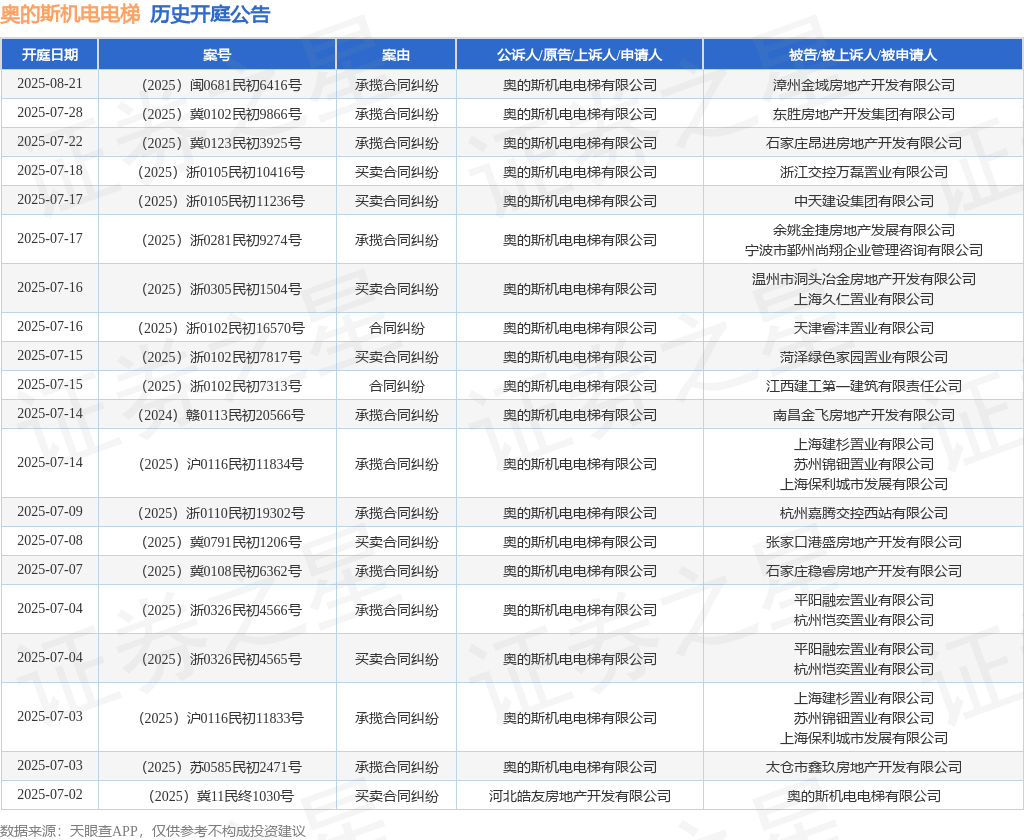Click 合同纠纷 in the 浙0102民初16570号 row
Viewport: 1024px width, 840px height.
pyautogui.click(x=396, y=328)
